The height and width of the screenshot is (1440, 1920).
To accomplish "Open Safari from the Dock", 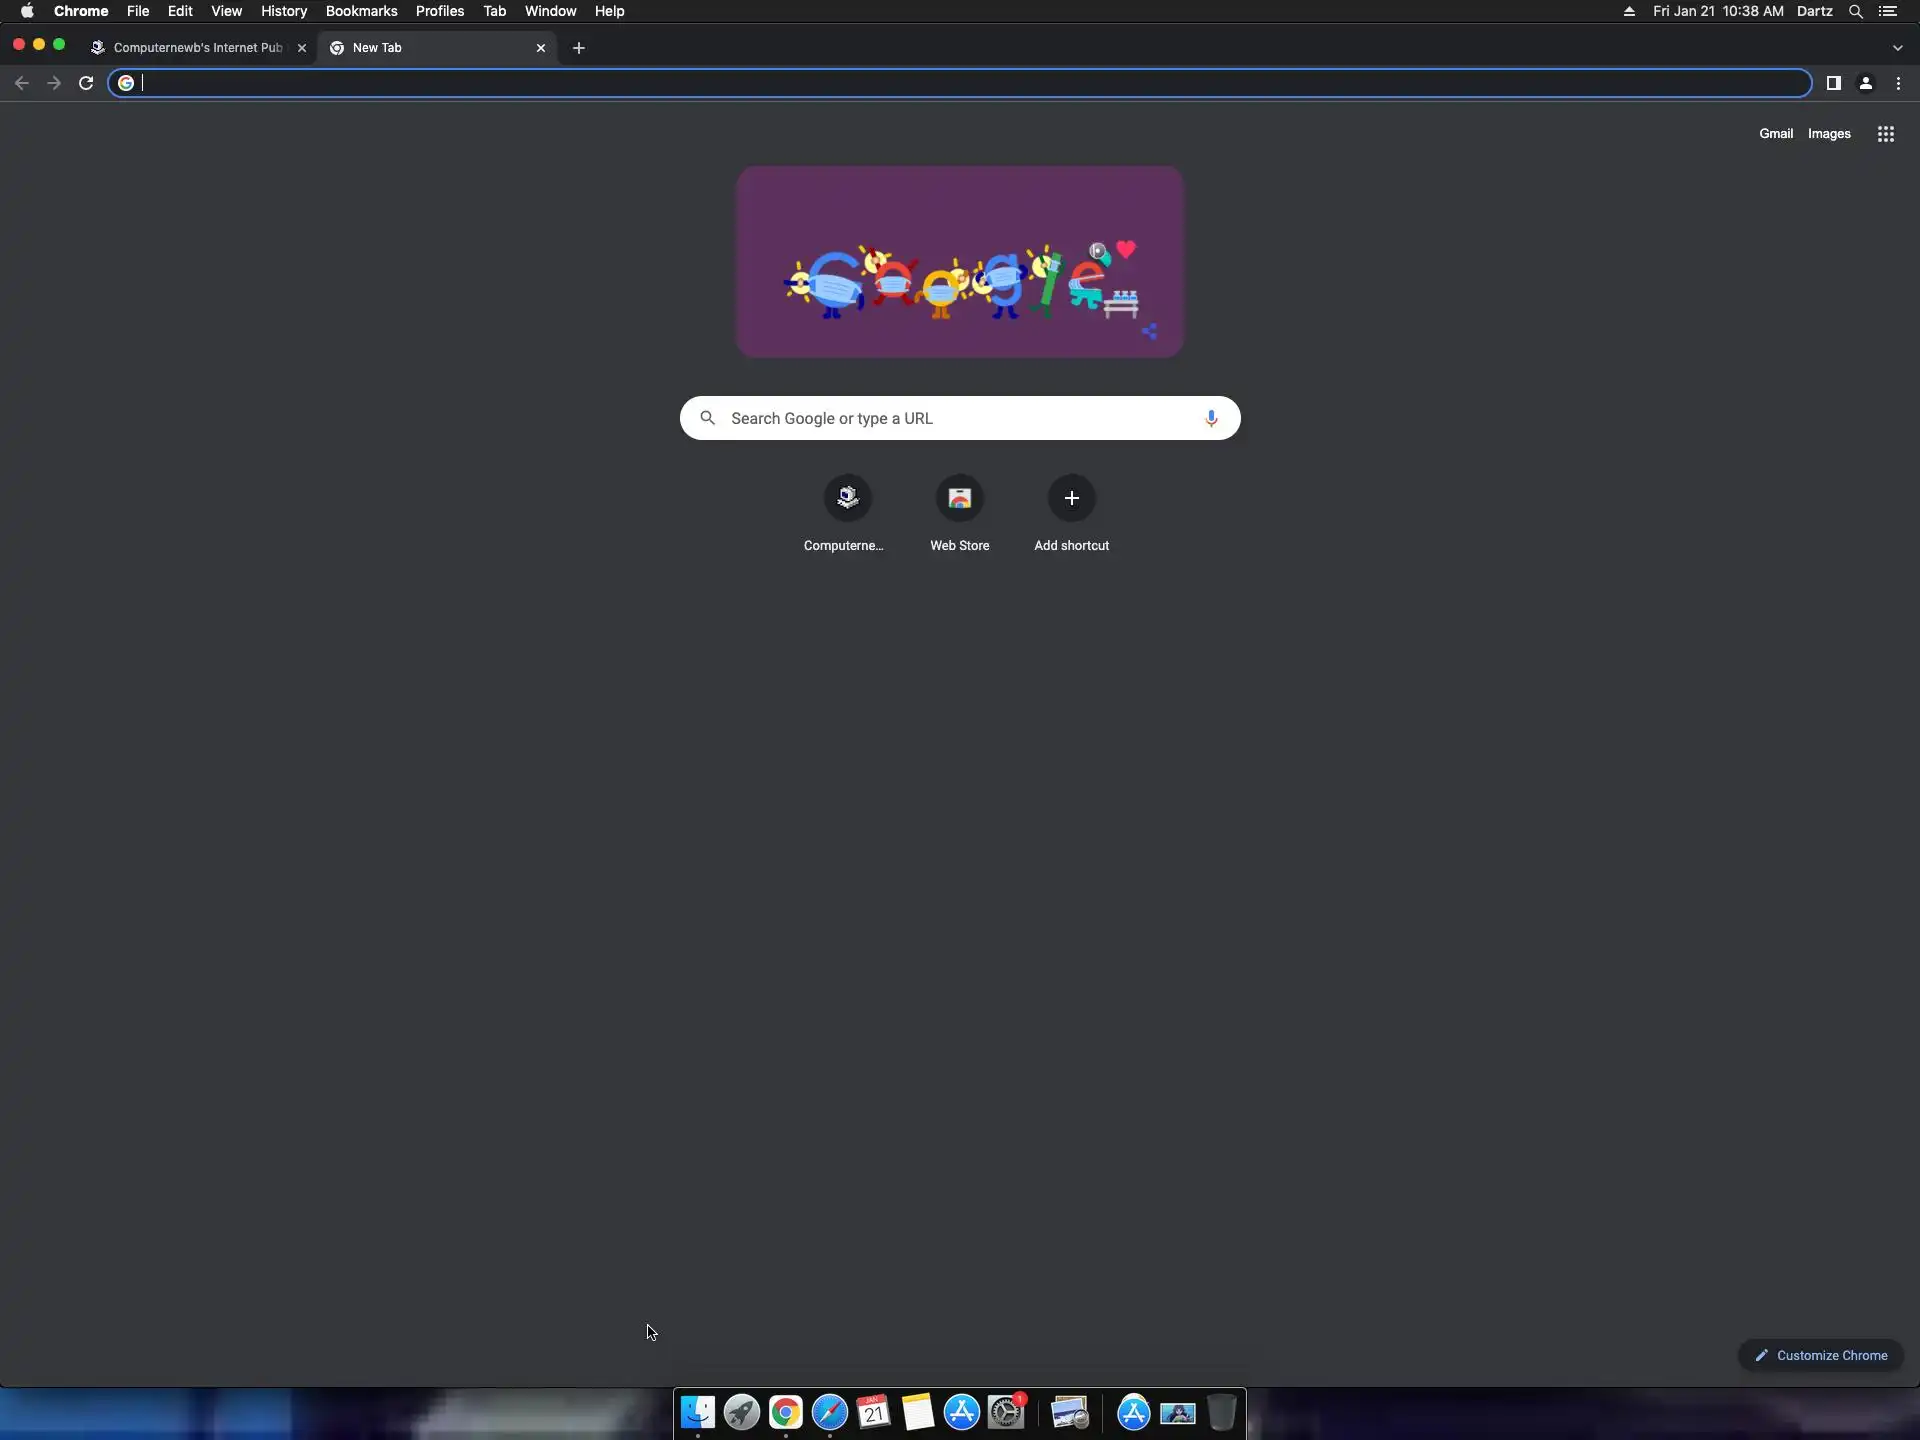I will coord(829,1412).
